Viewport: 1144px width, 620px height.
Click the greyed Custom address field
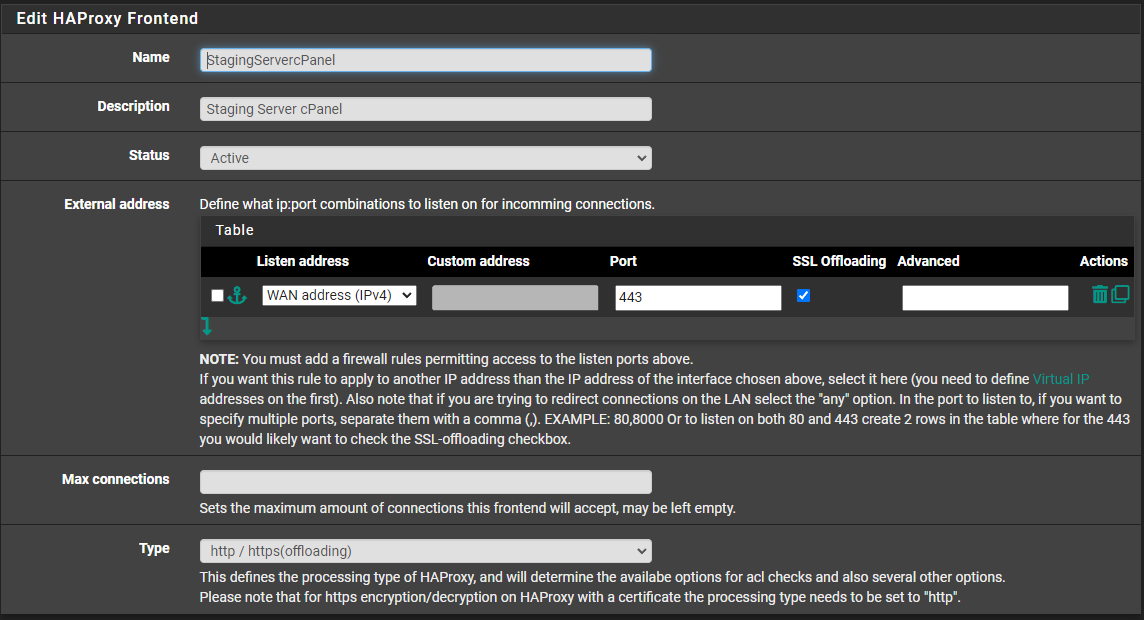[515, 298]
